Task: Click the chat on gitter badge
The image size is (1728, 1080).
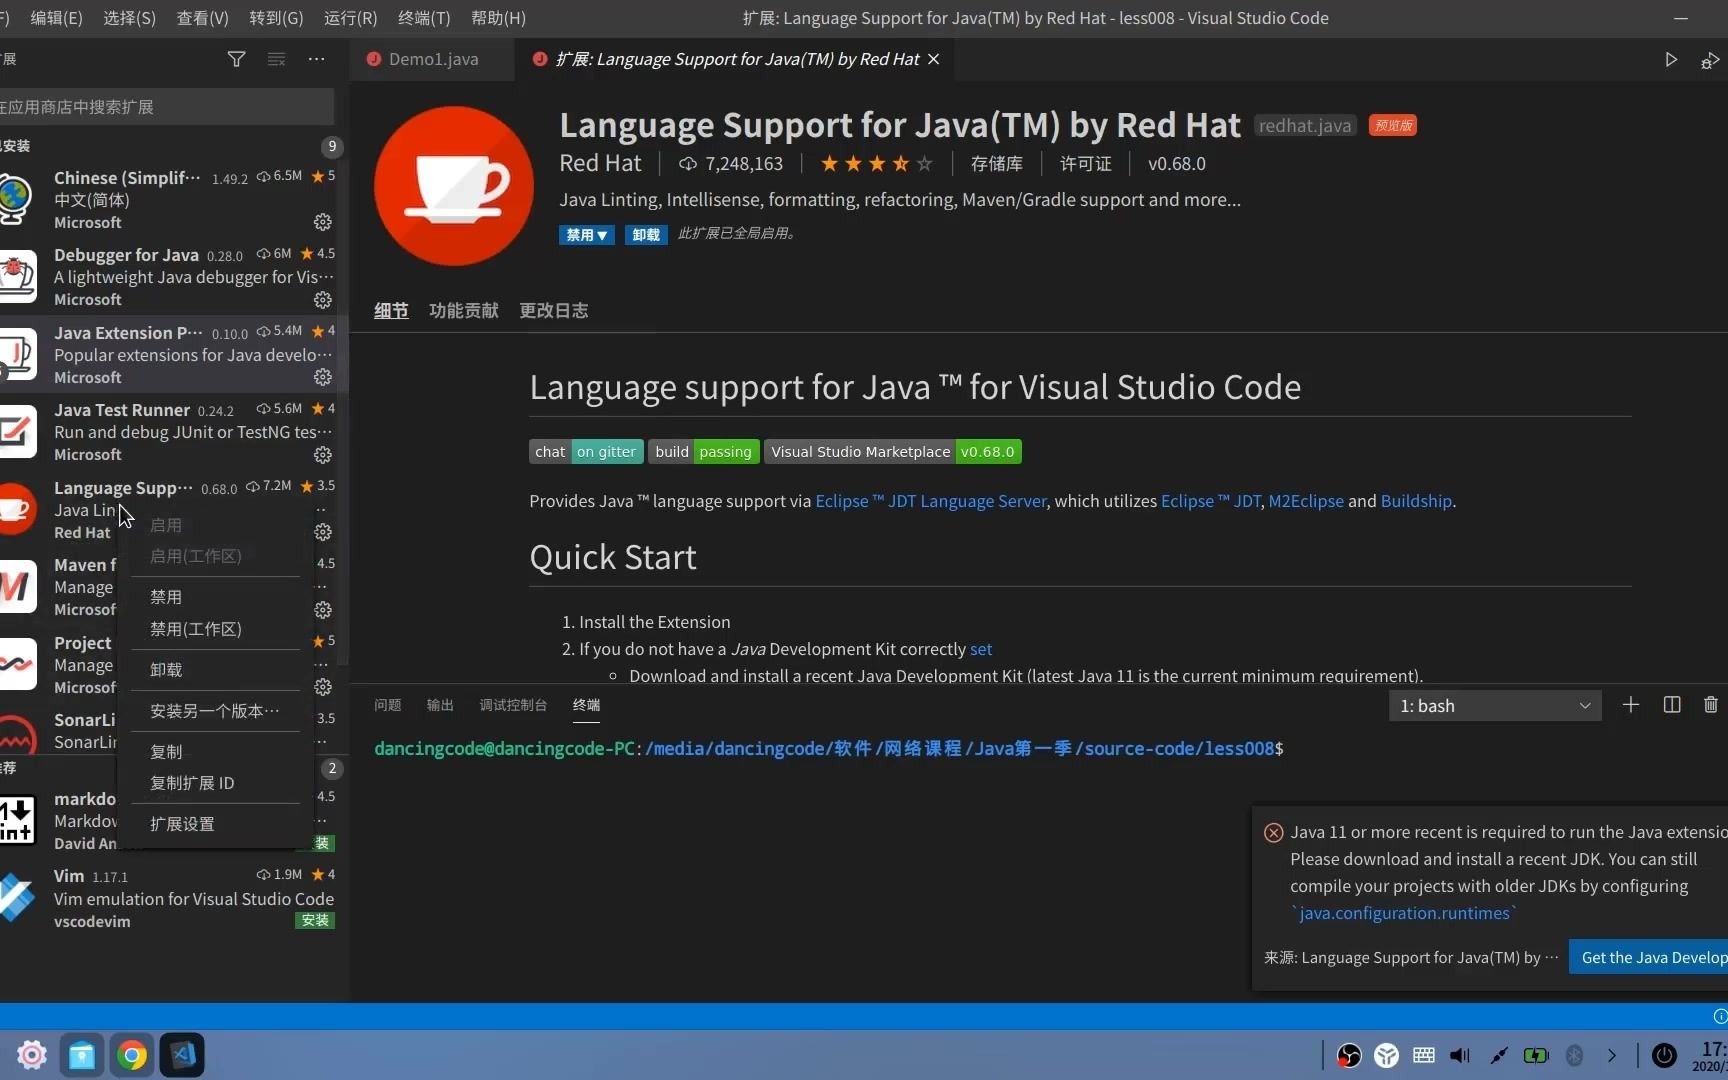Action: pos(585,452)
